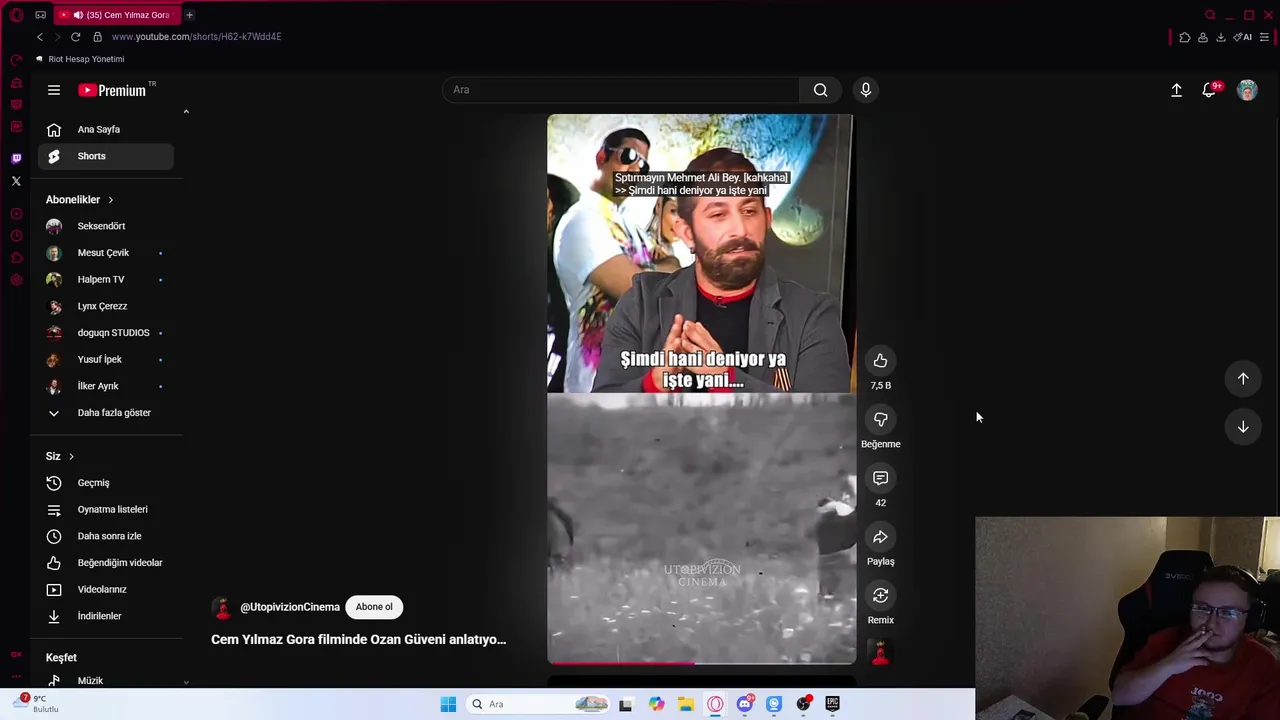Open Yusuf İpek subscription channel

(106, 360)
